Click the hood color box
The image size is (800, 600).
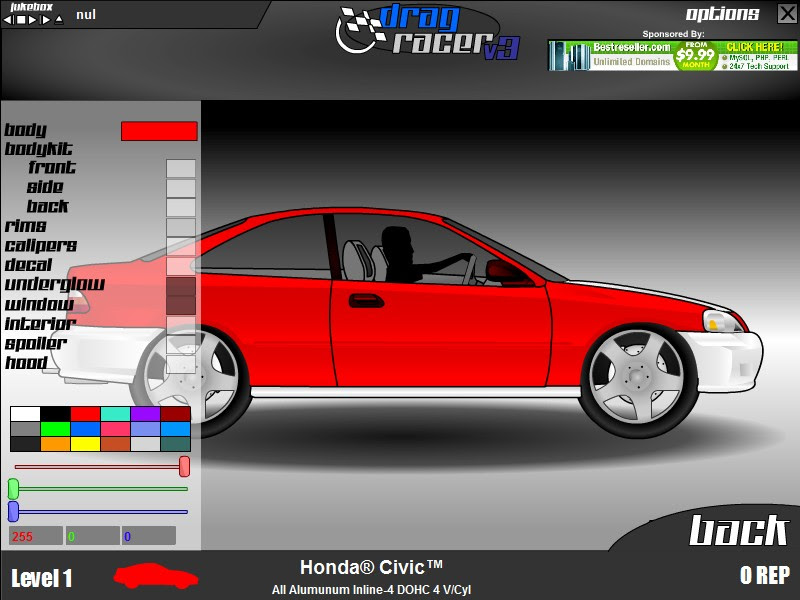pos(181,364)
